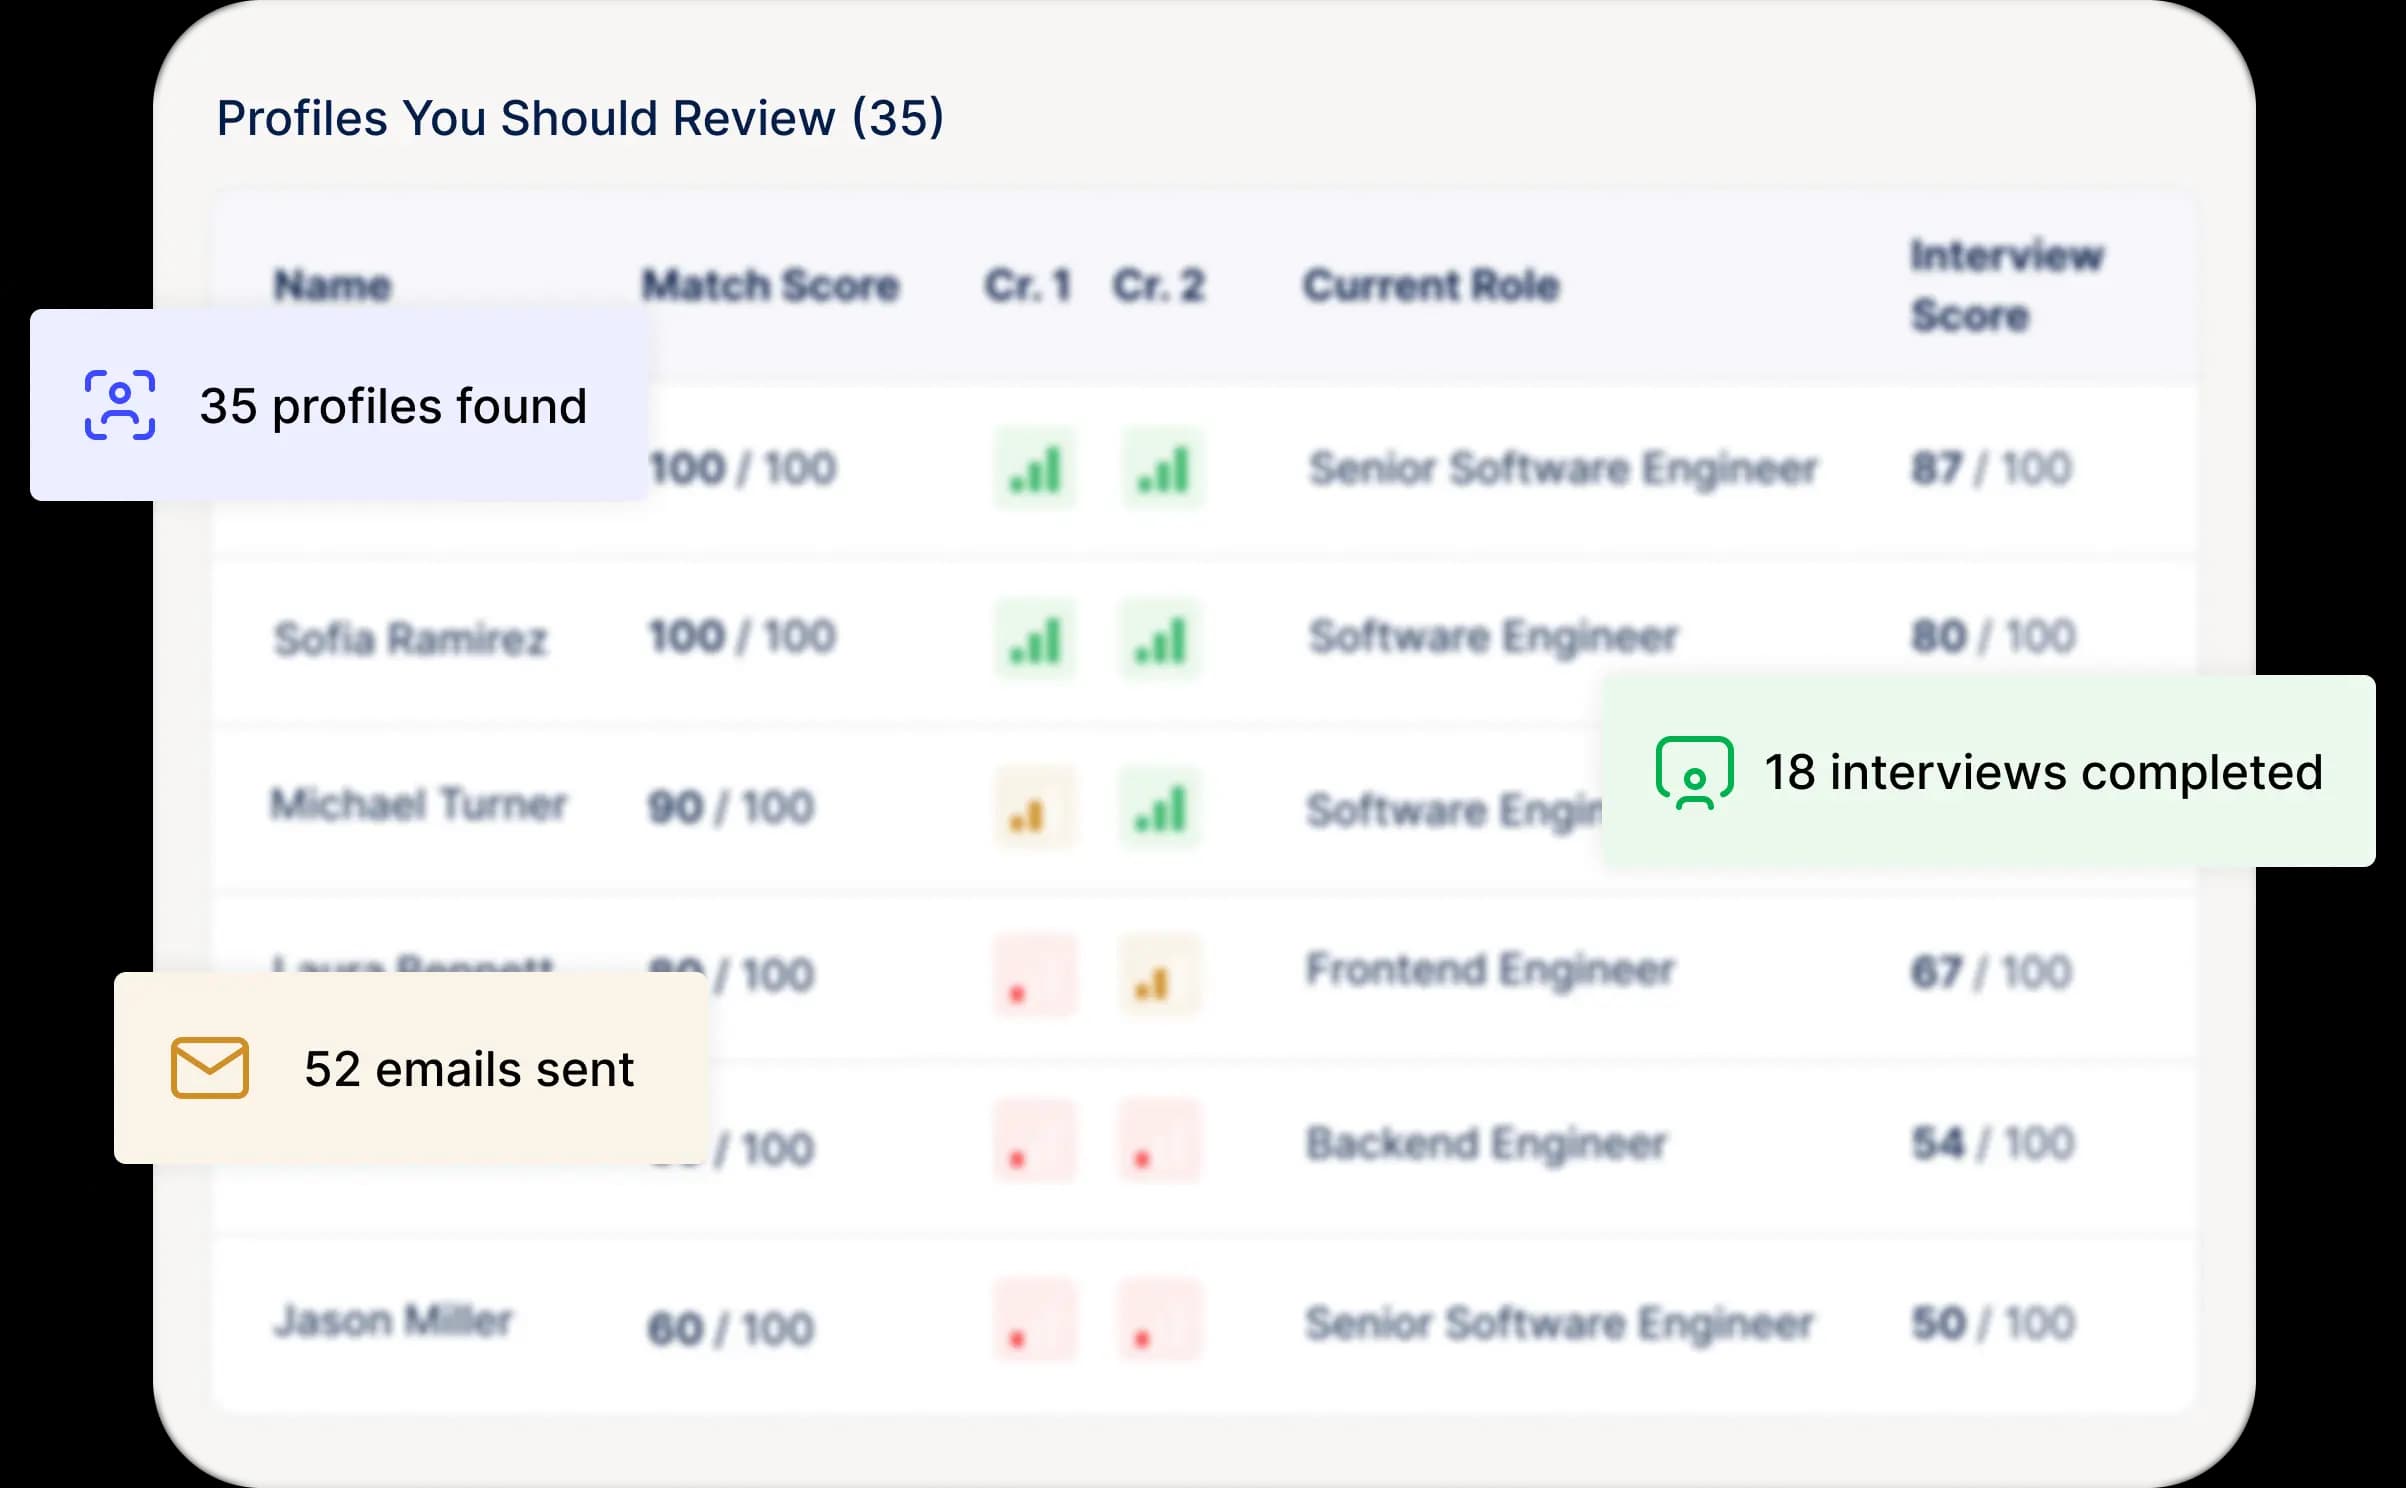The width and height of the screenshot is (2406, 1488).
Task: Click the face-scan profiles found icon
Action: 120,405
